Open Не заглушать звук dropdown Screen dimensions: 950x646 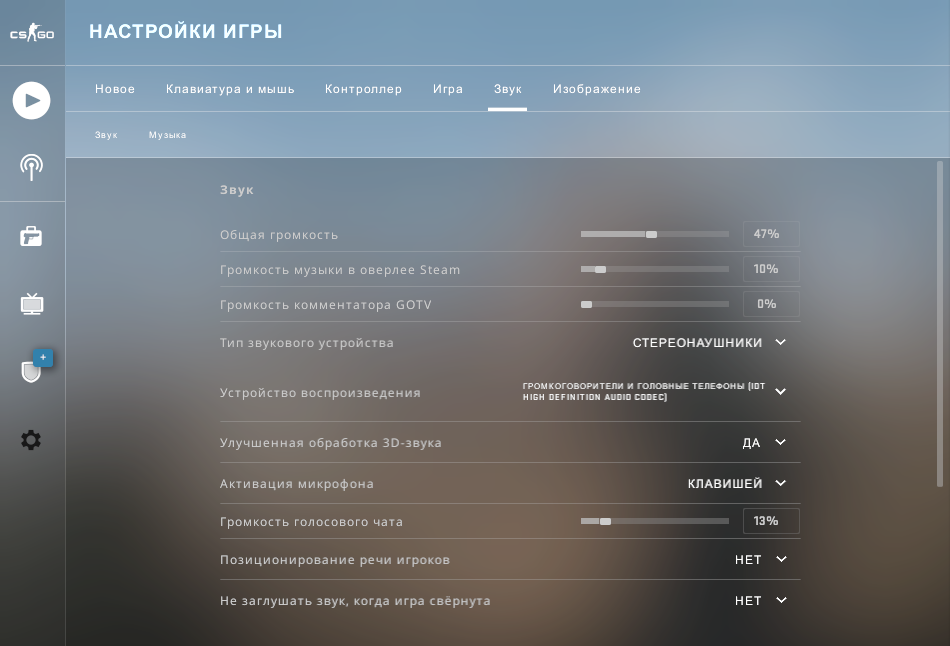point(761,601)
